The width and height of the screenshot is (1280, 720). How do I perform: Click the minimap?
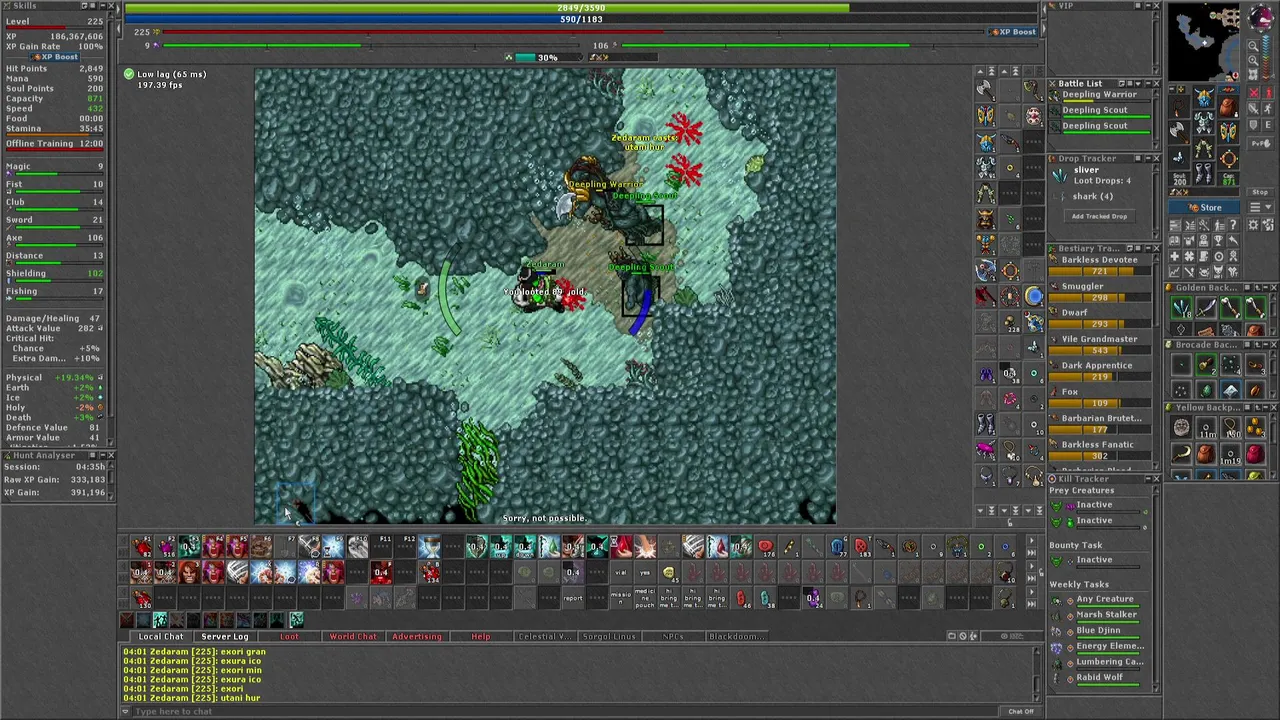pyautogui.click(x=1205, y=42)
